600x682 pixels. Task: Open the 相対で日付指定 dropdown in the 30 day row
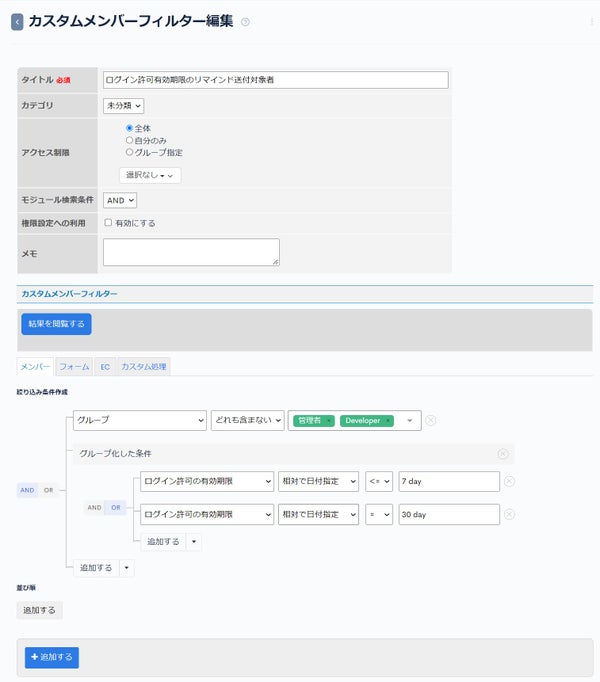[318, 515]
